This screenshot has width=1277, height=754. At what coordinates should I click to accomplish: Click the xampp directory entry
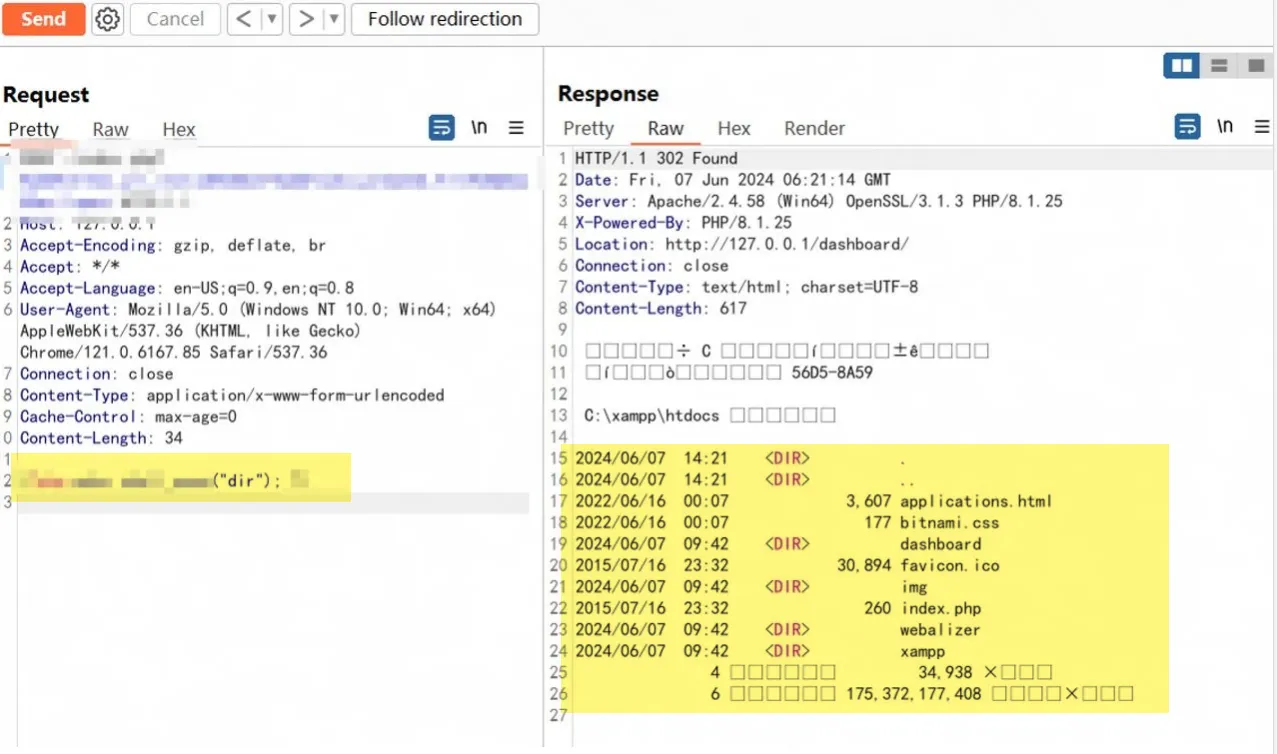click(x=922, y=651)
